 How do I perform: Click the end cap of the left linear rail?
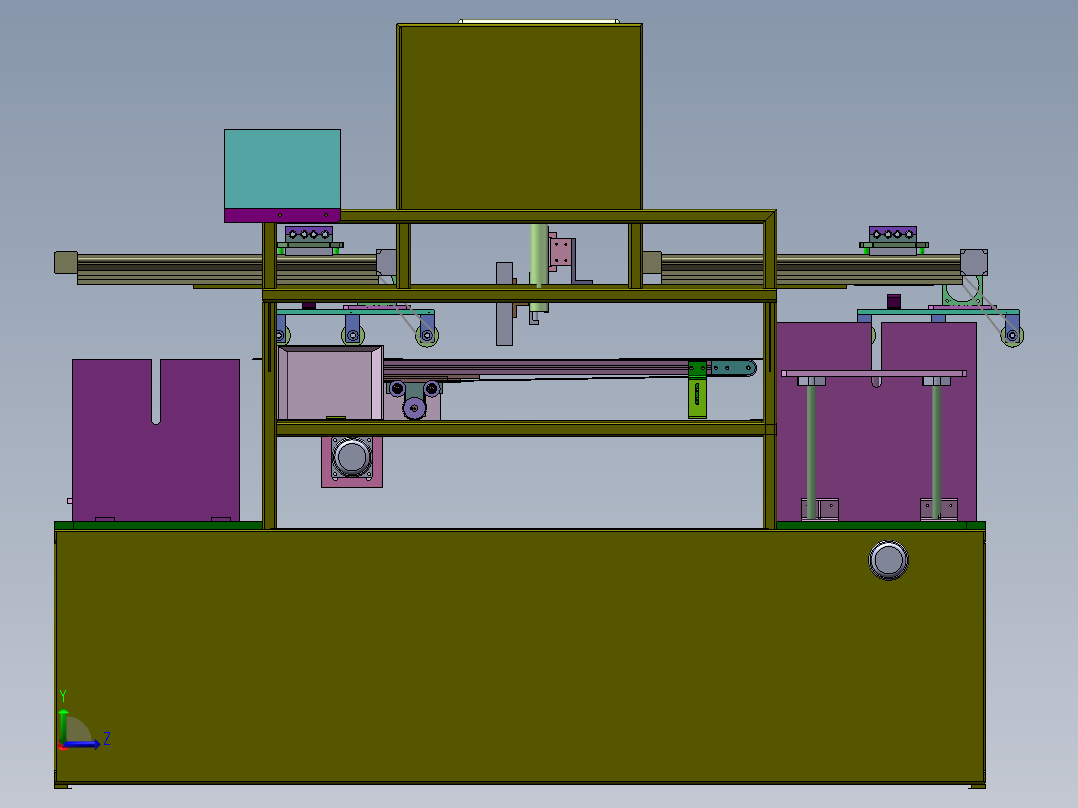pyautogui.click(x=66, y=263)
